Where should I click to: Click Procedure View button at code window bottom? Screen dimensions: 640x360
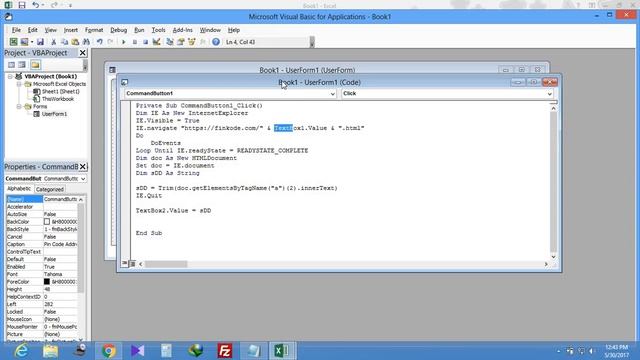point(124,264)
